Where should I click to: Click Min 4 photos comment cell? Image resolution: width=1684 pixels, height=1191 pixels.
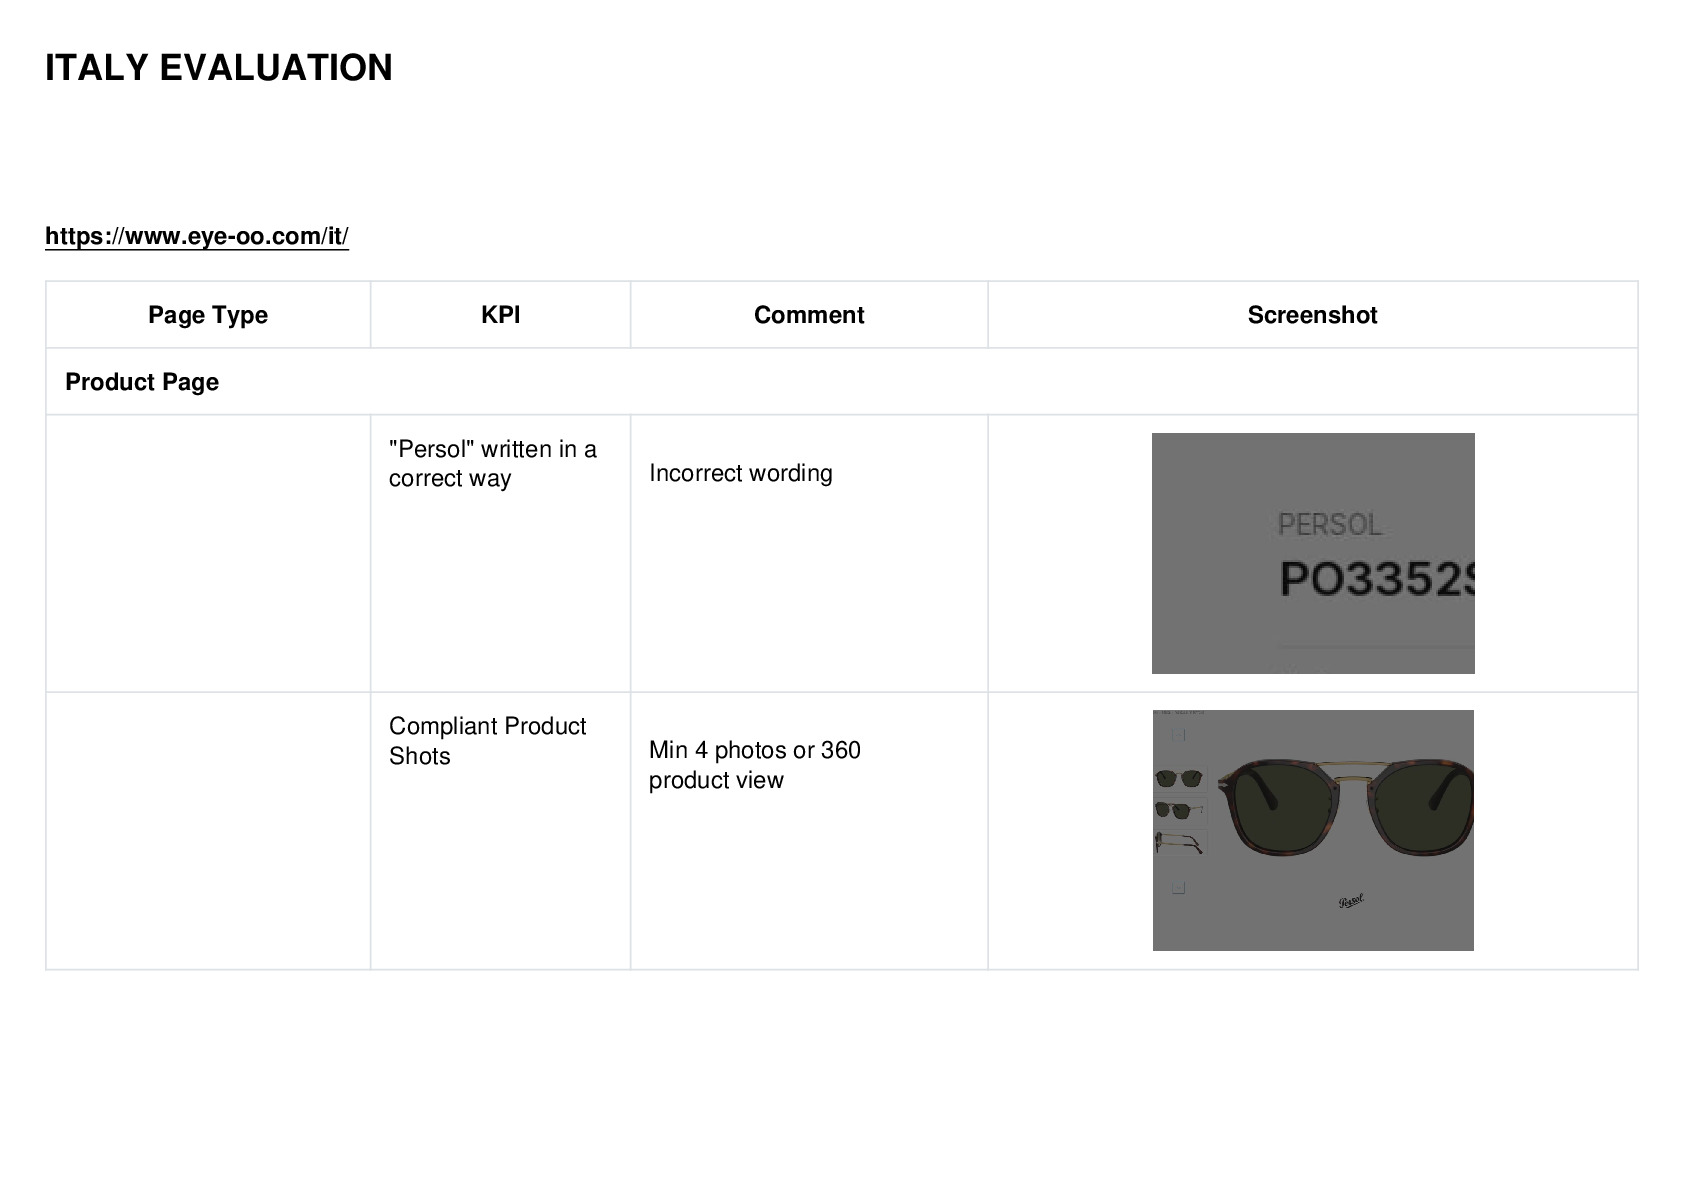pyautogui.click(x=809, y=831)
